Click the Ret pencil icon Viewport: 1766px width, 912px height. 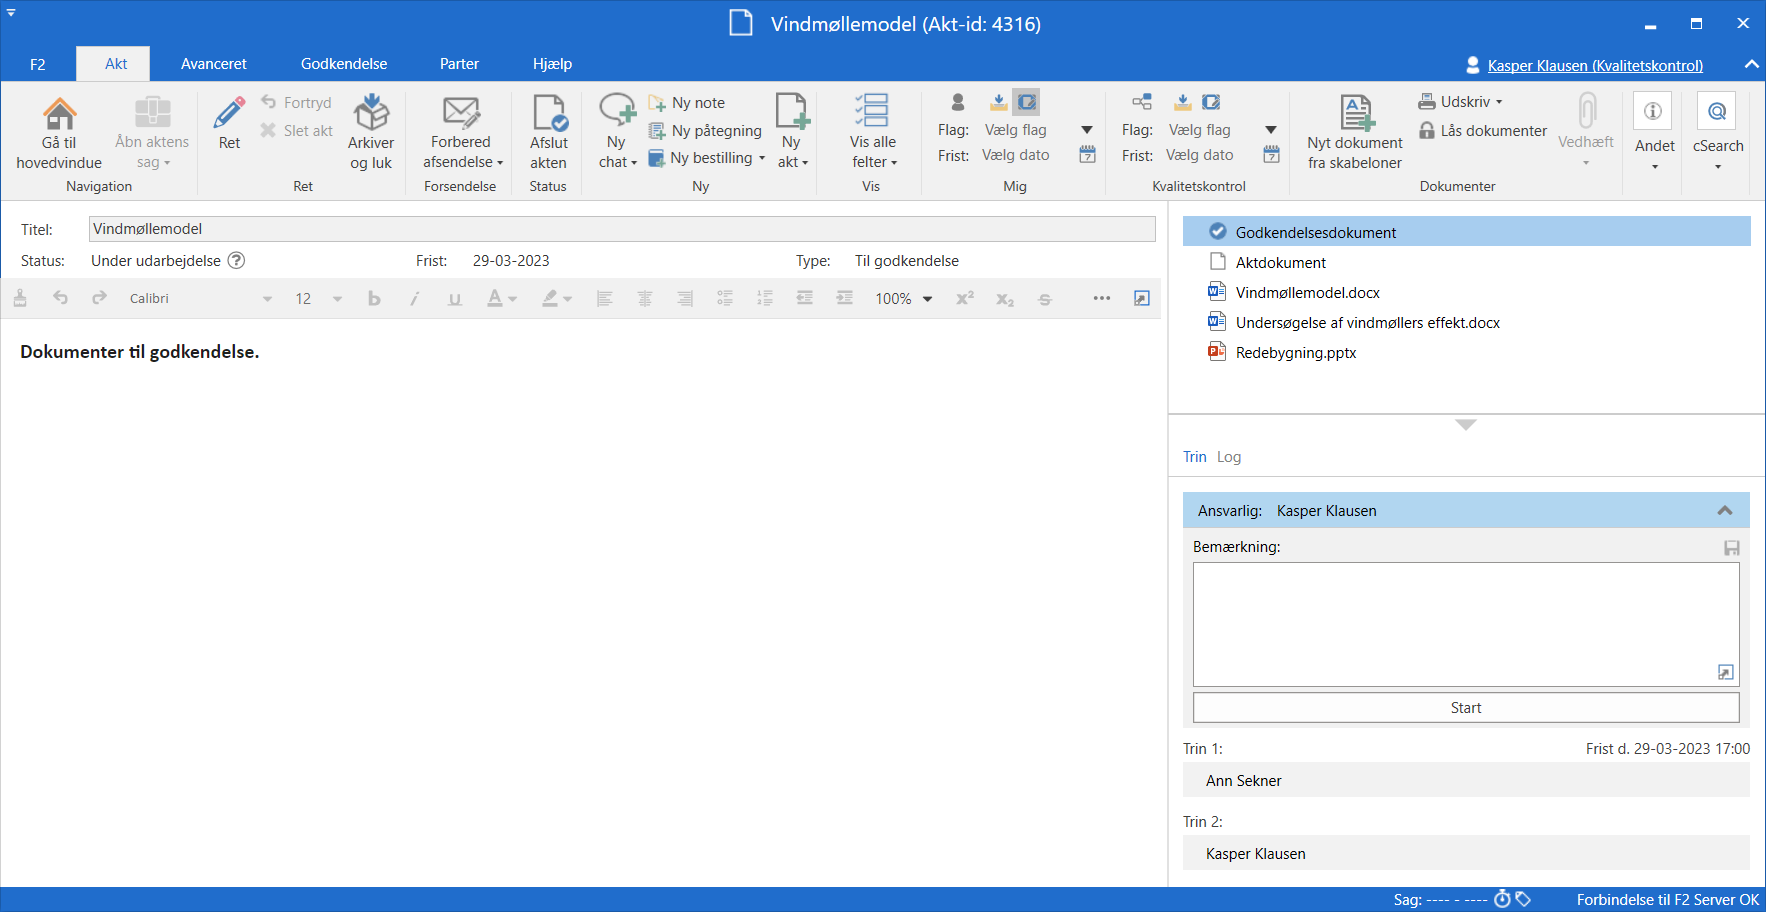tap(229, 112)
